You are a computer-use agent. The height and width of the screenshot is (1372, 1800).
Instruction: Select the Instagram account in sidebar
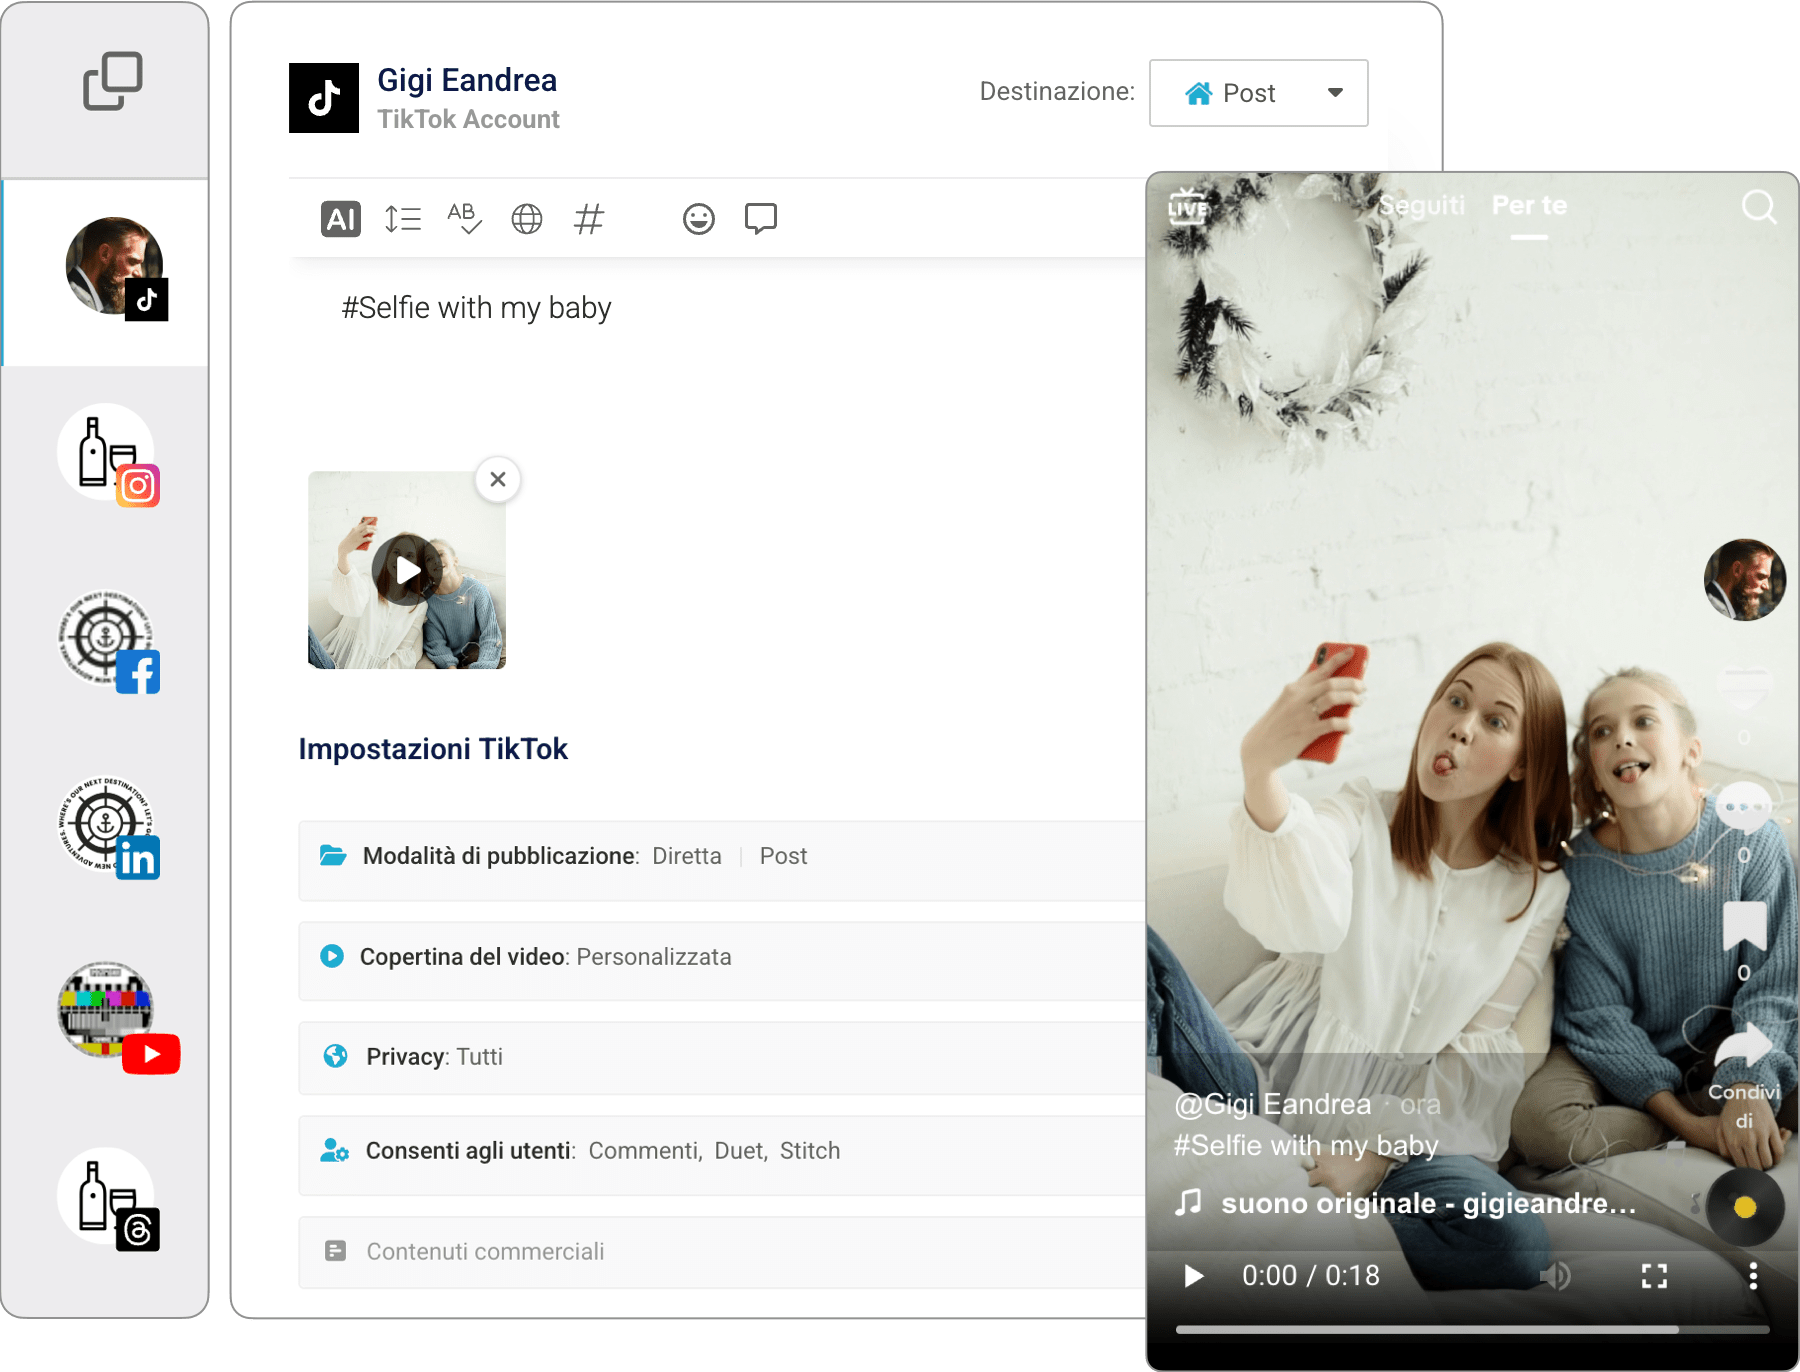coord(108,455)
